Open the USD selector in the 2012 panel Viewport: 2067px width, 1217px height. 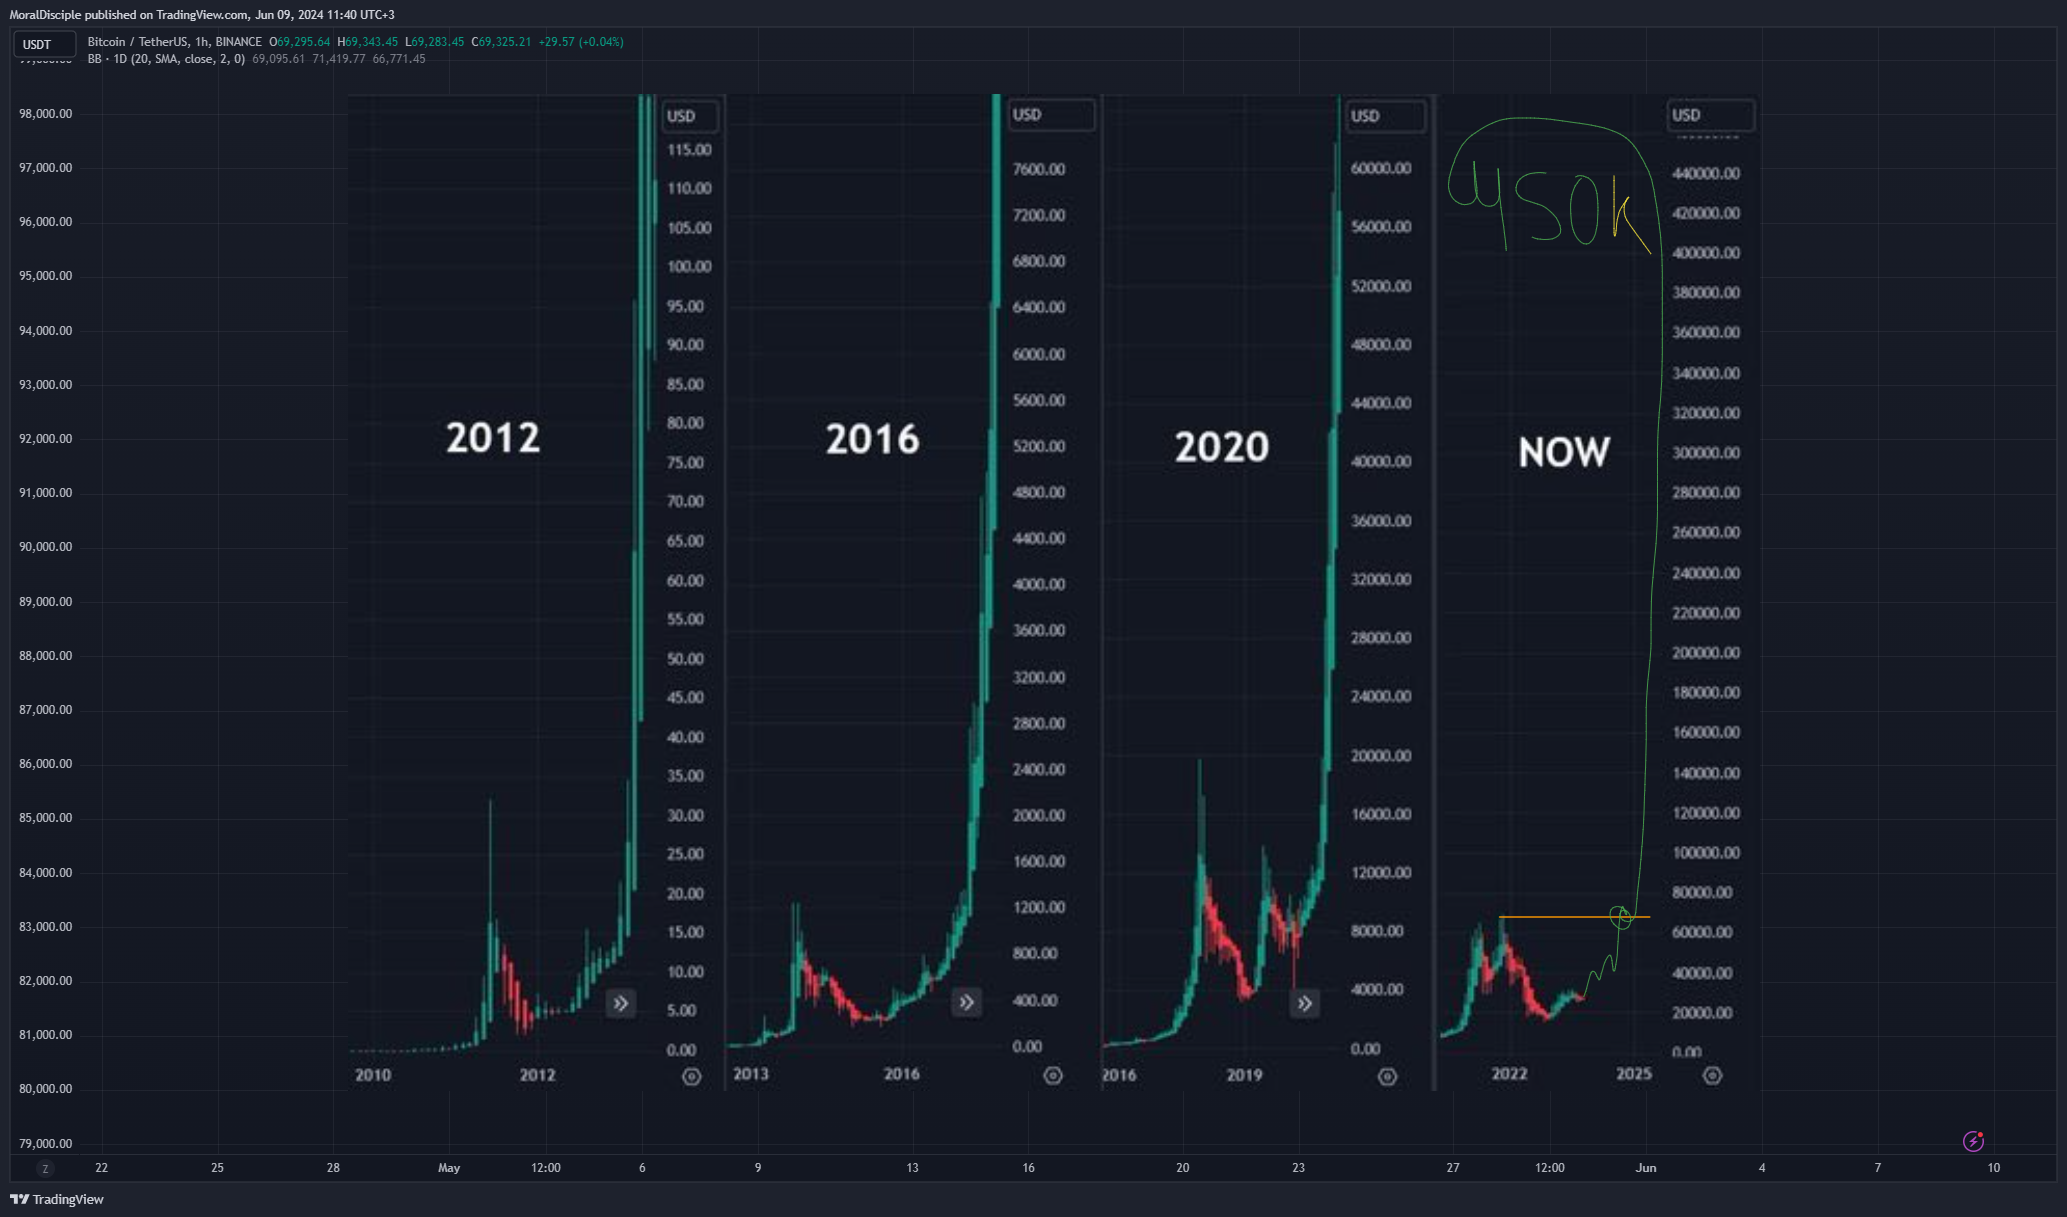pyautogui.click(x=690, y=116)
